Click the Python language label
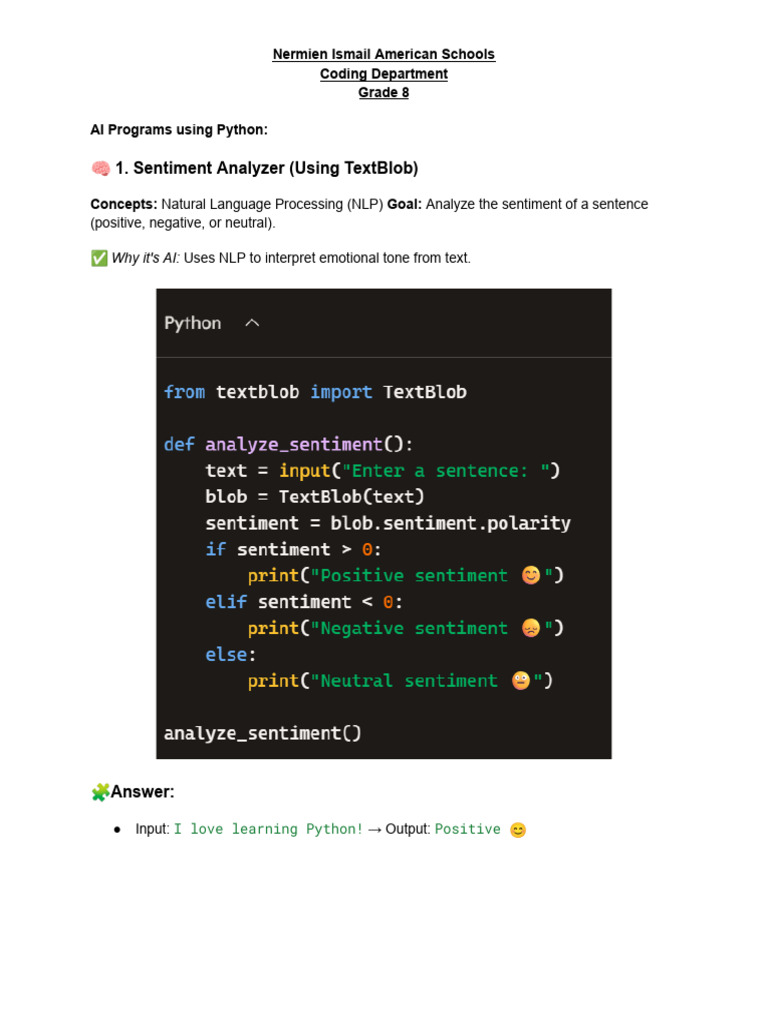This screenshot has height=1024, width=768. click(193, 323)
